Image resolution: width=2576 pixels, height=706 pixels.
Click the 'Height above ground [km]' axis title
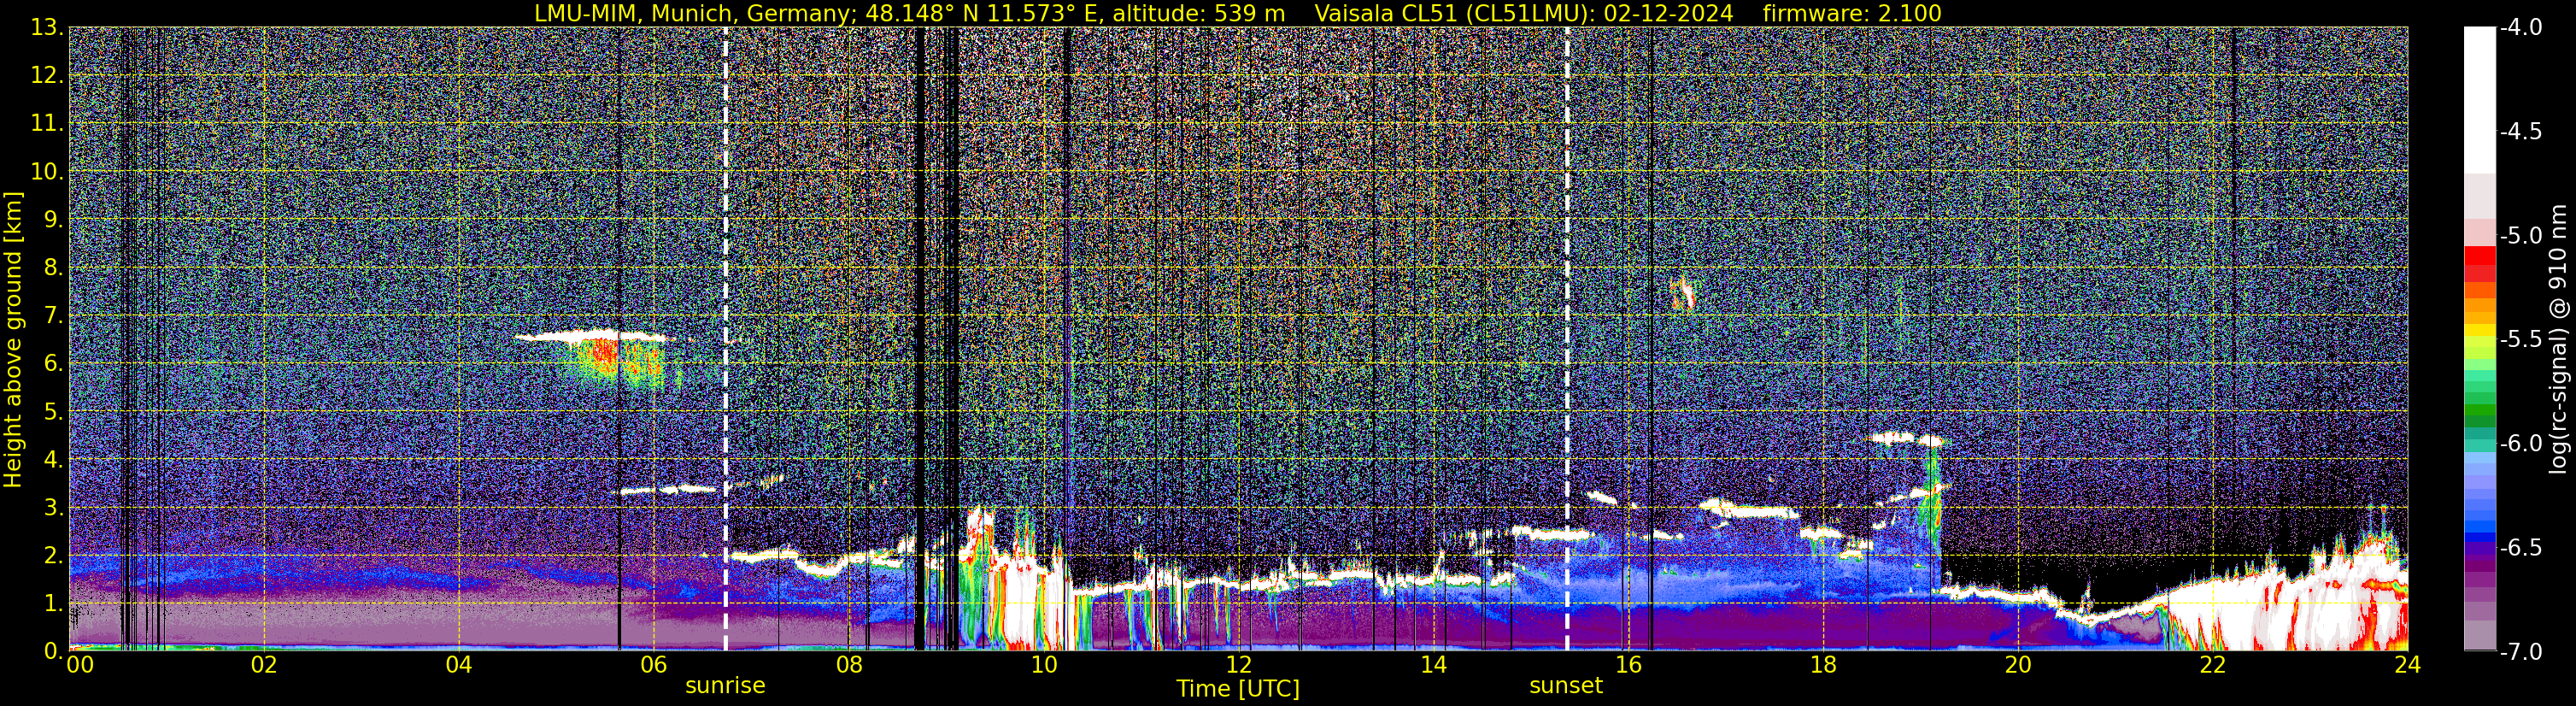coord(13,340)
